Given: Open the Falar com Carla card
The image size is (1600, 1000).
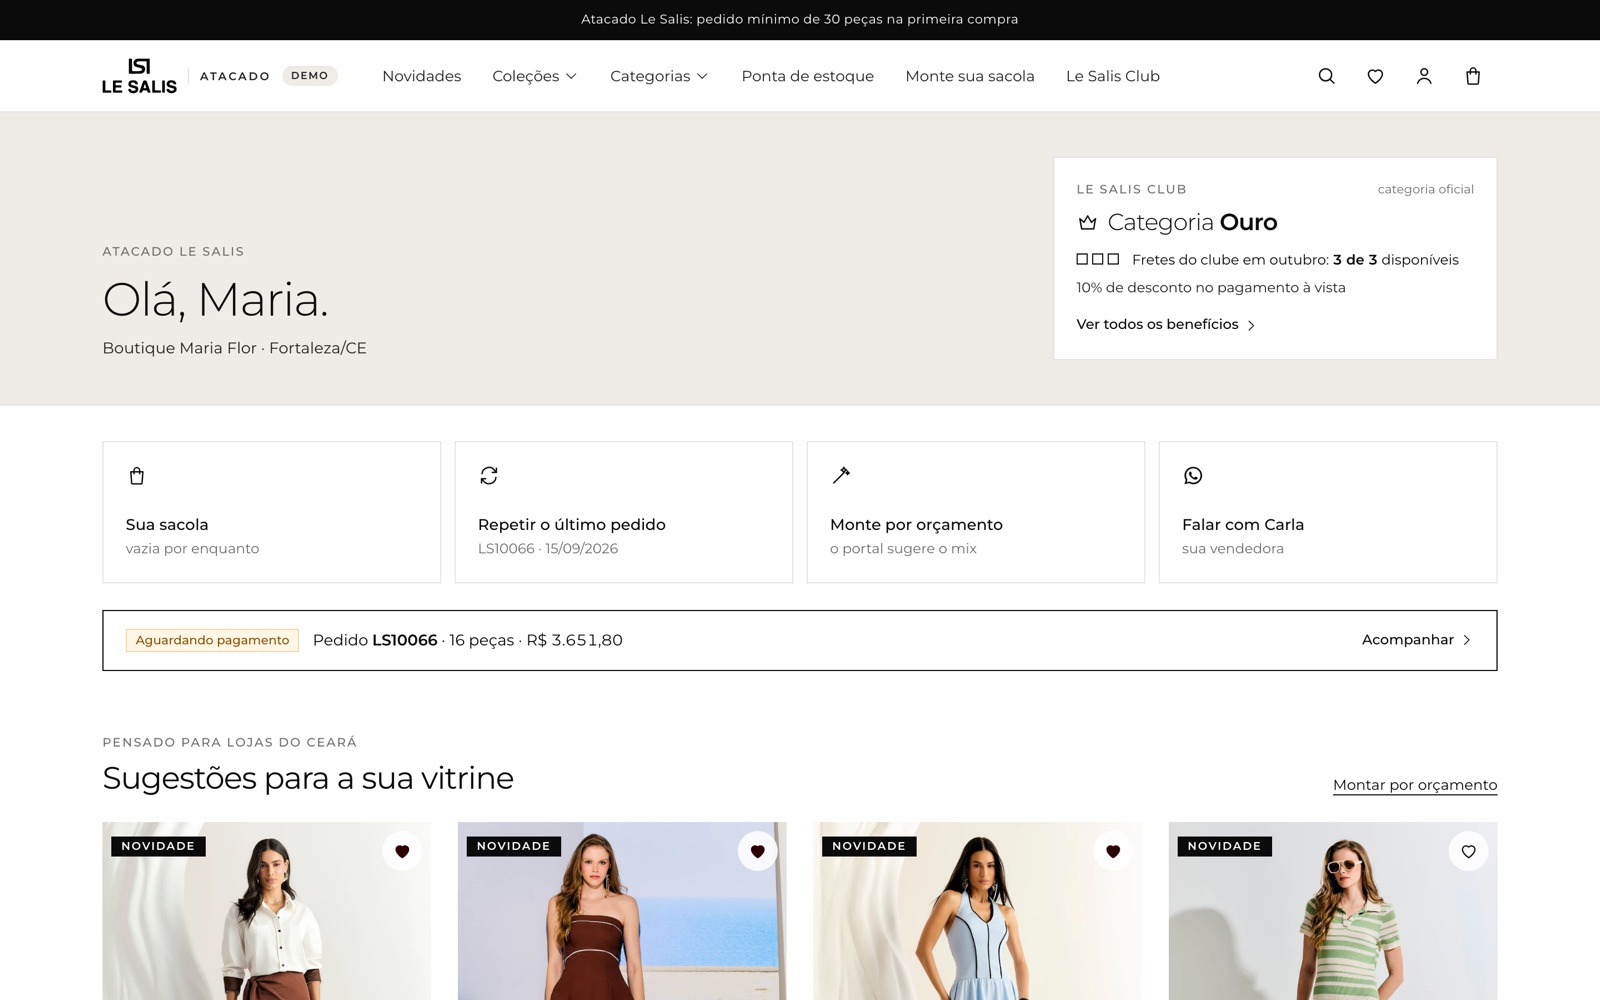Looking at the screenshot, I should pyautogui.click(x=1328, y=512).
